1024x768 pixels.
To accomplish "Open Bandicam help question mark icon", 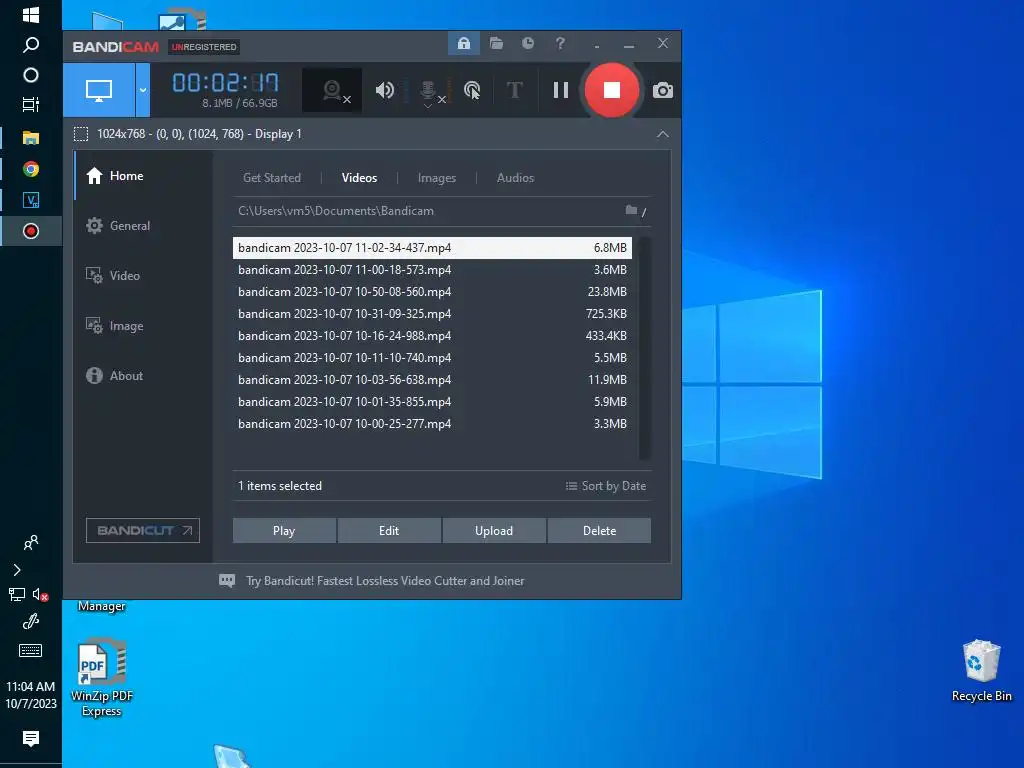I will 560,43.
